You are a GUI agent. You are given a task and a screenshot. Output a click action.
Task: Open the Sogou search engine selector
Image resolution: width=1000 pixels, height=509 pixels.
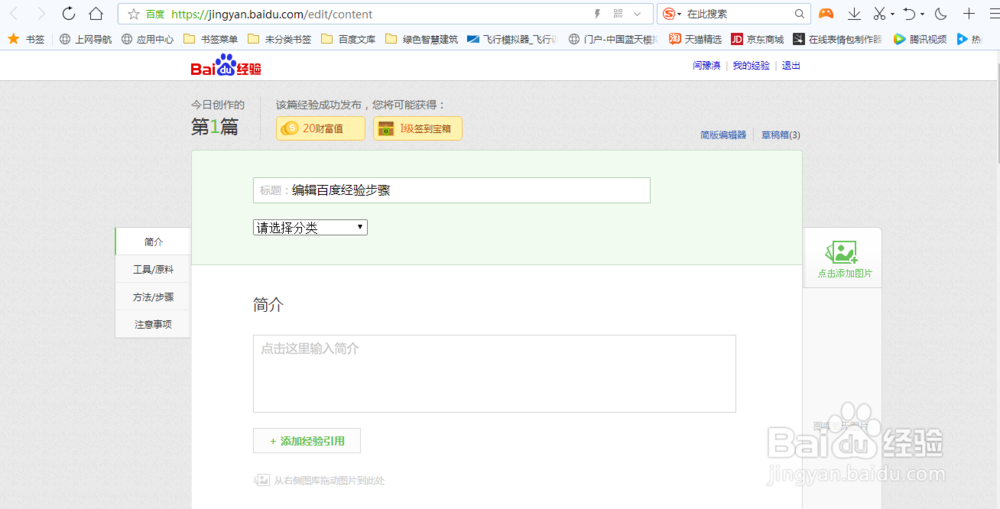click(x=672, y=13)
